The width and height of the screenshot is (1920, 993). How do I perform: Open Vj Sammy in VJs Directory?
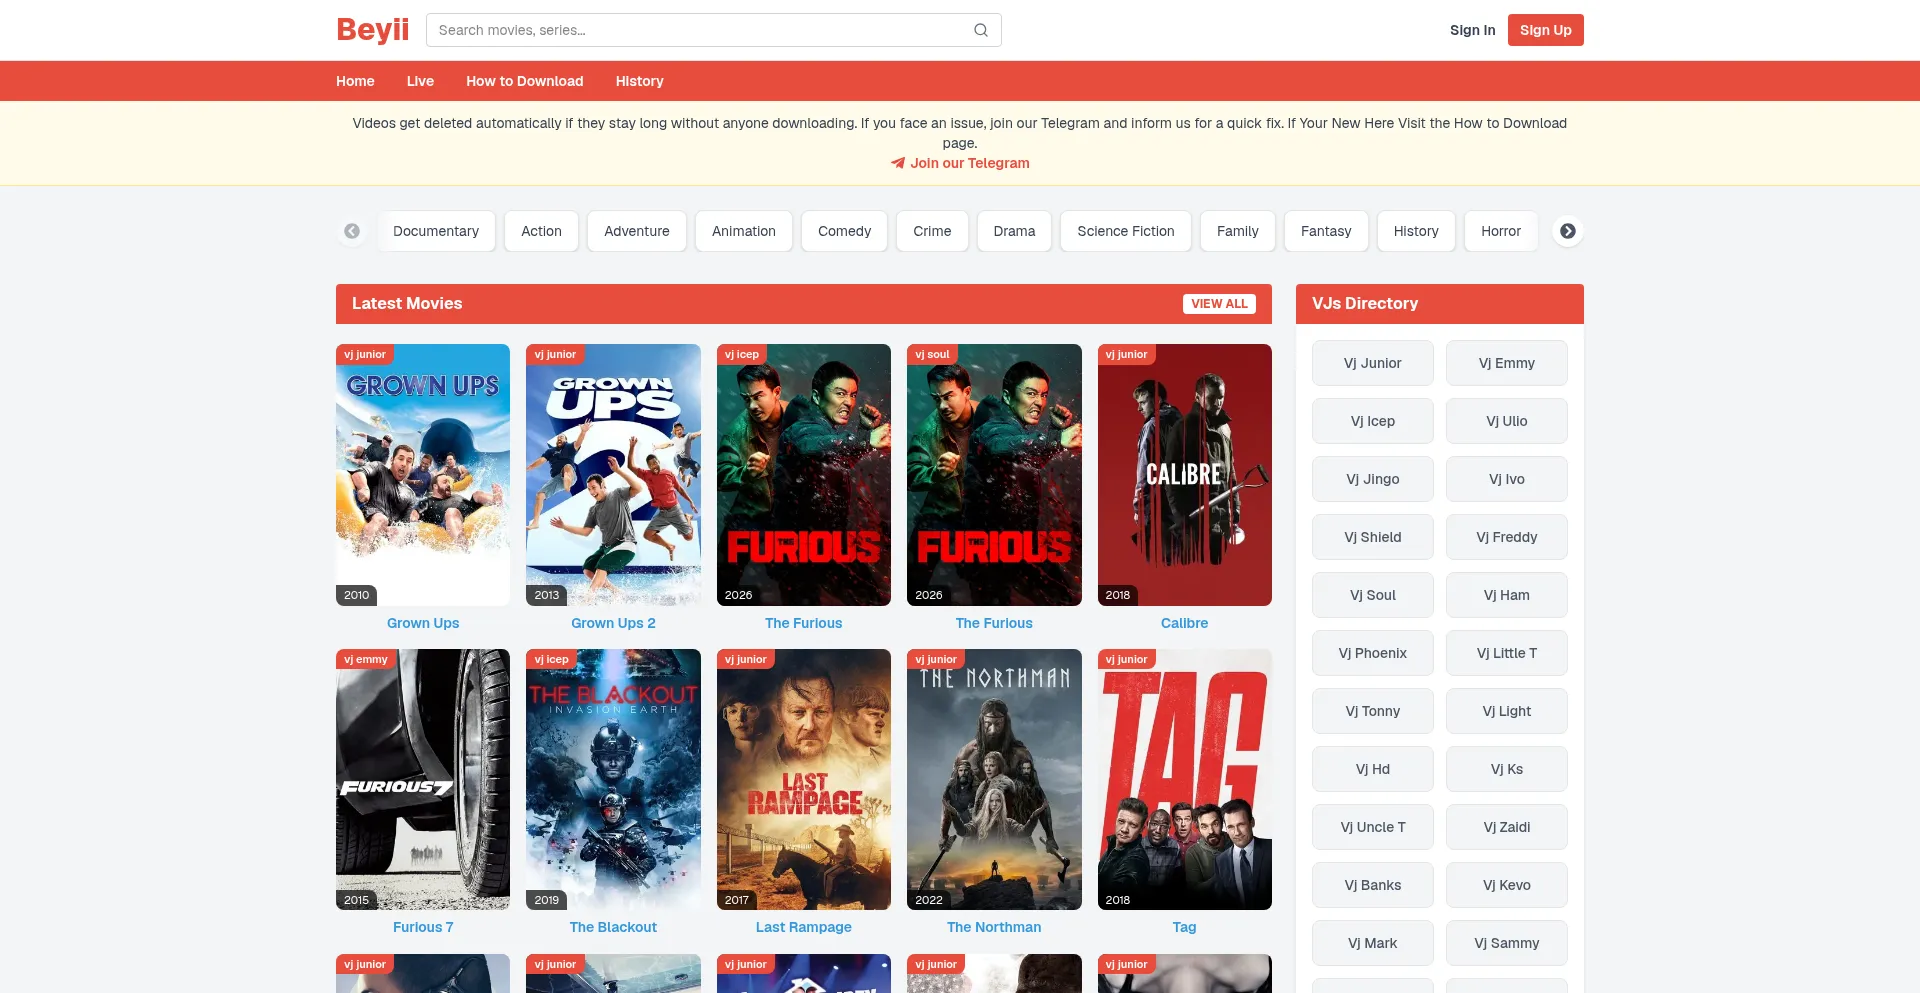(1507, 943)
